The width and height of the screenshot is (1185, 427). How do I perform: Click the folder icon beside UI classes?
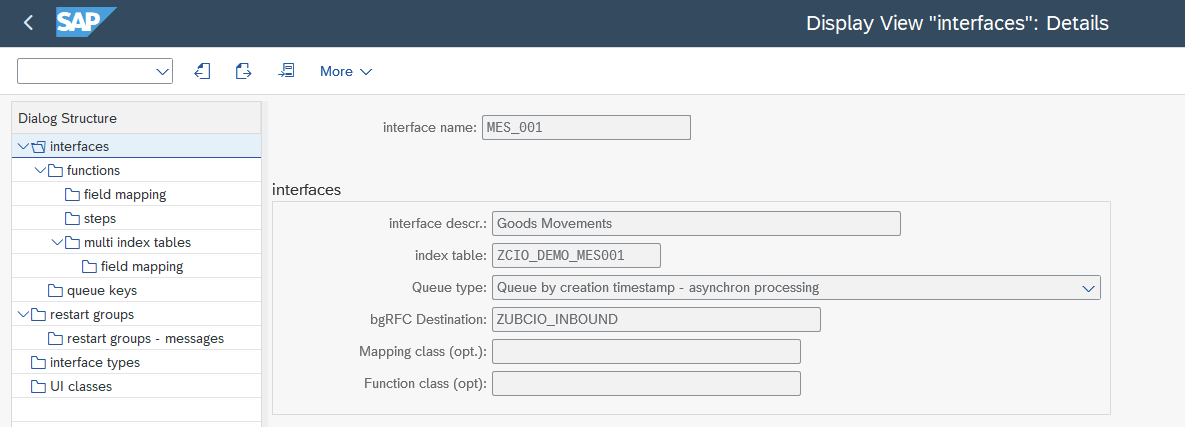click(x=39, y=387)
